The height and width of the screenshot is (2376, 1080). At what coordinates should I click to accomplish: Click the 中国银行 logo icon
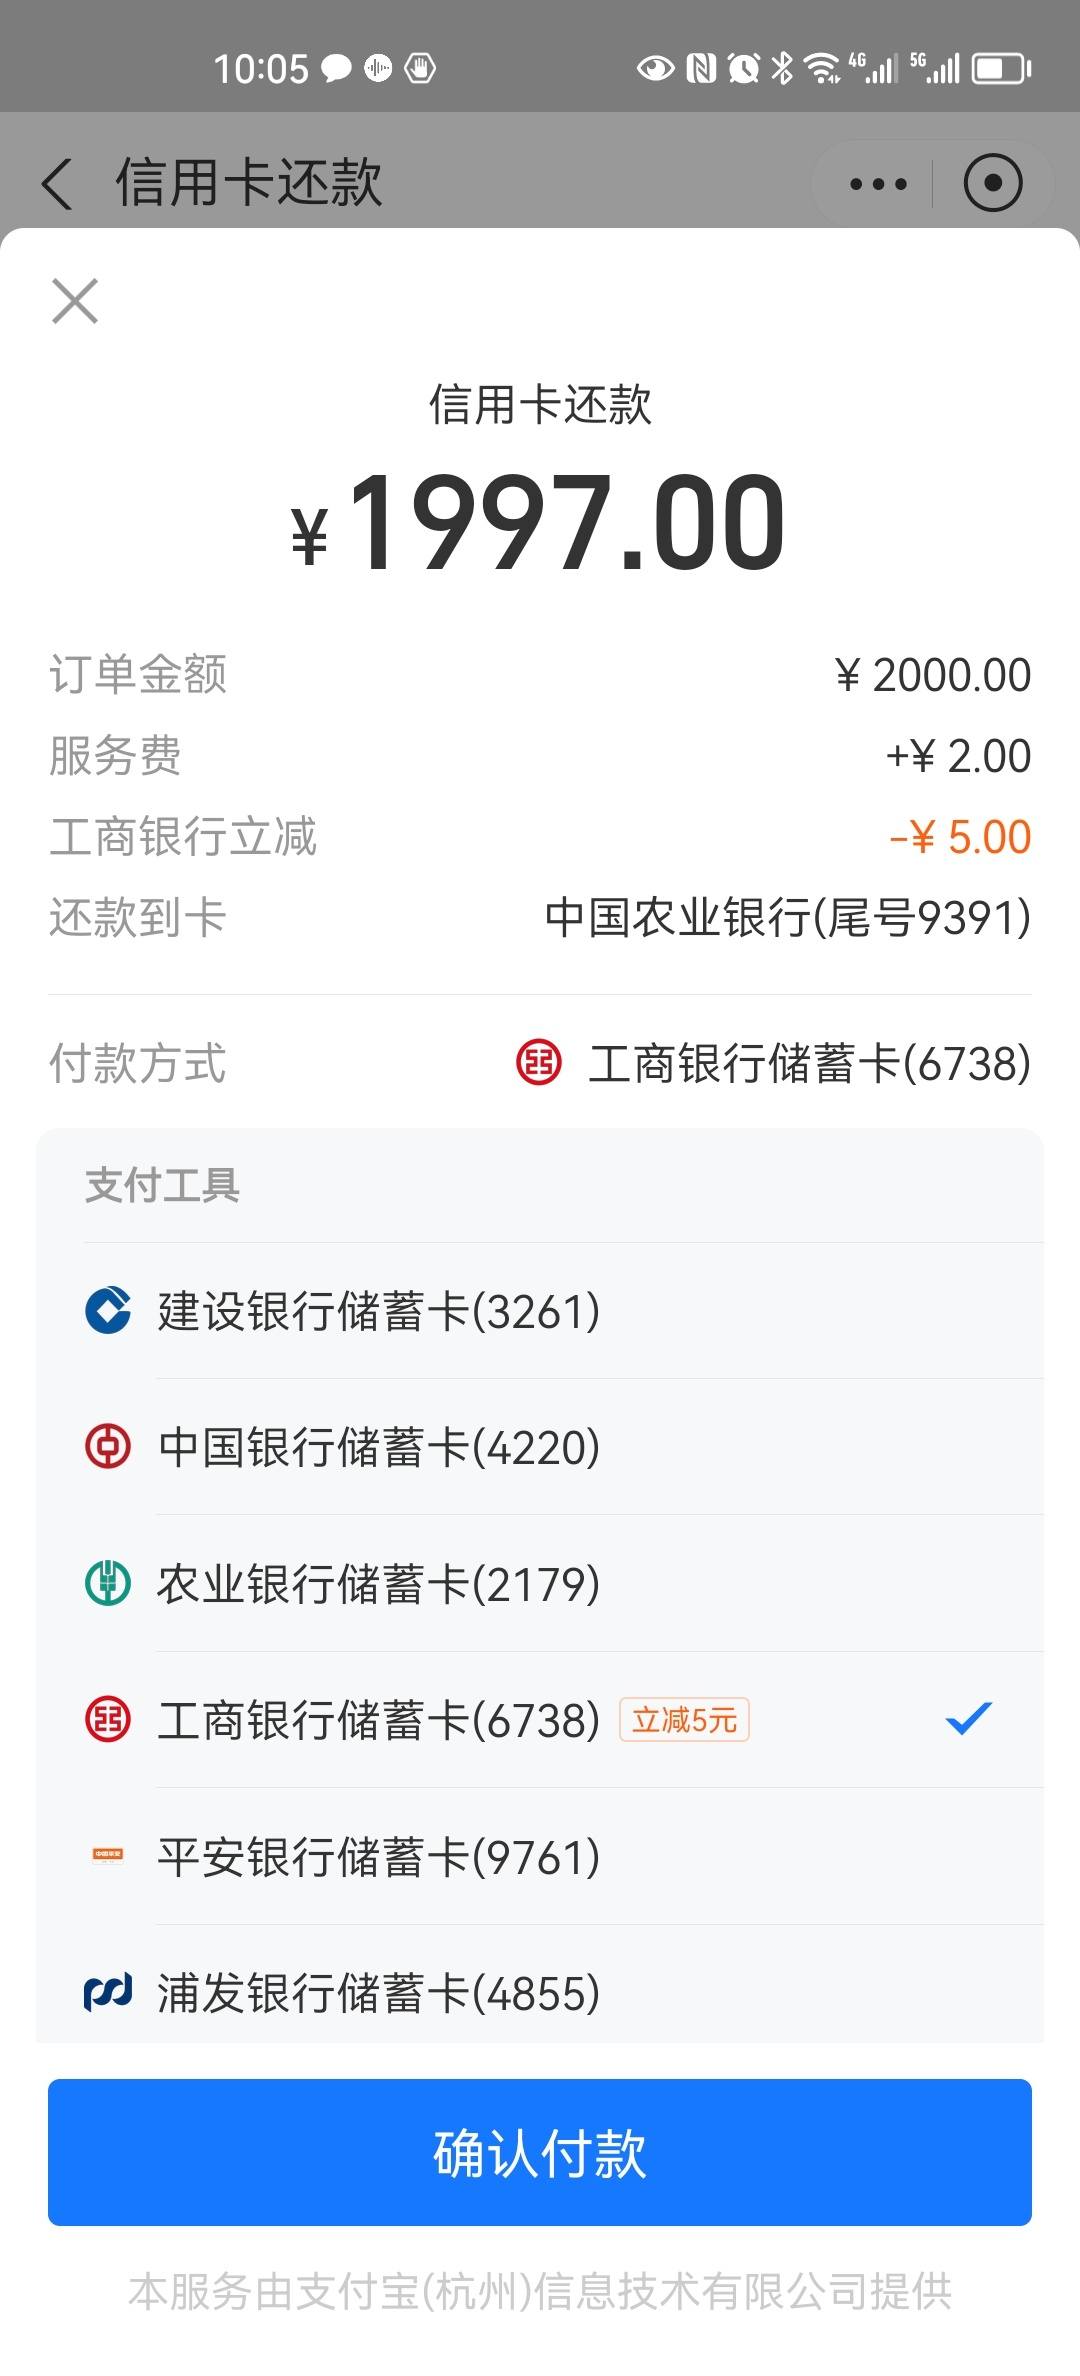click(108, 1446)
